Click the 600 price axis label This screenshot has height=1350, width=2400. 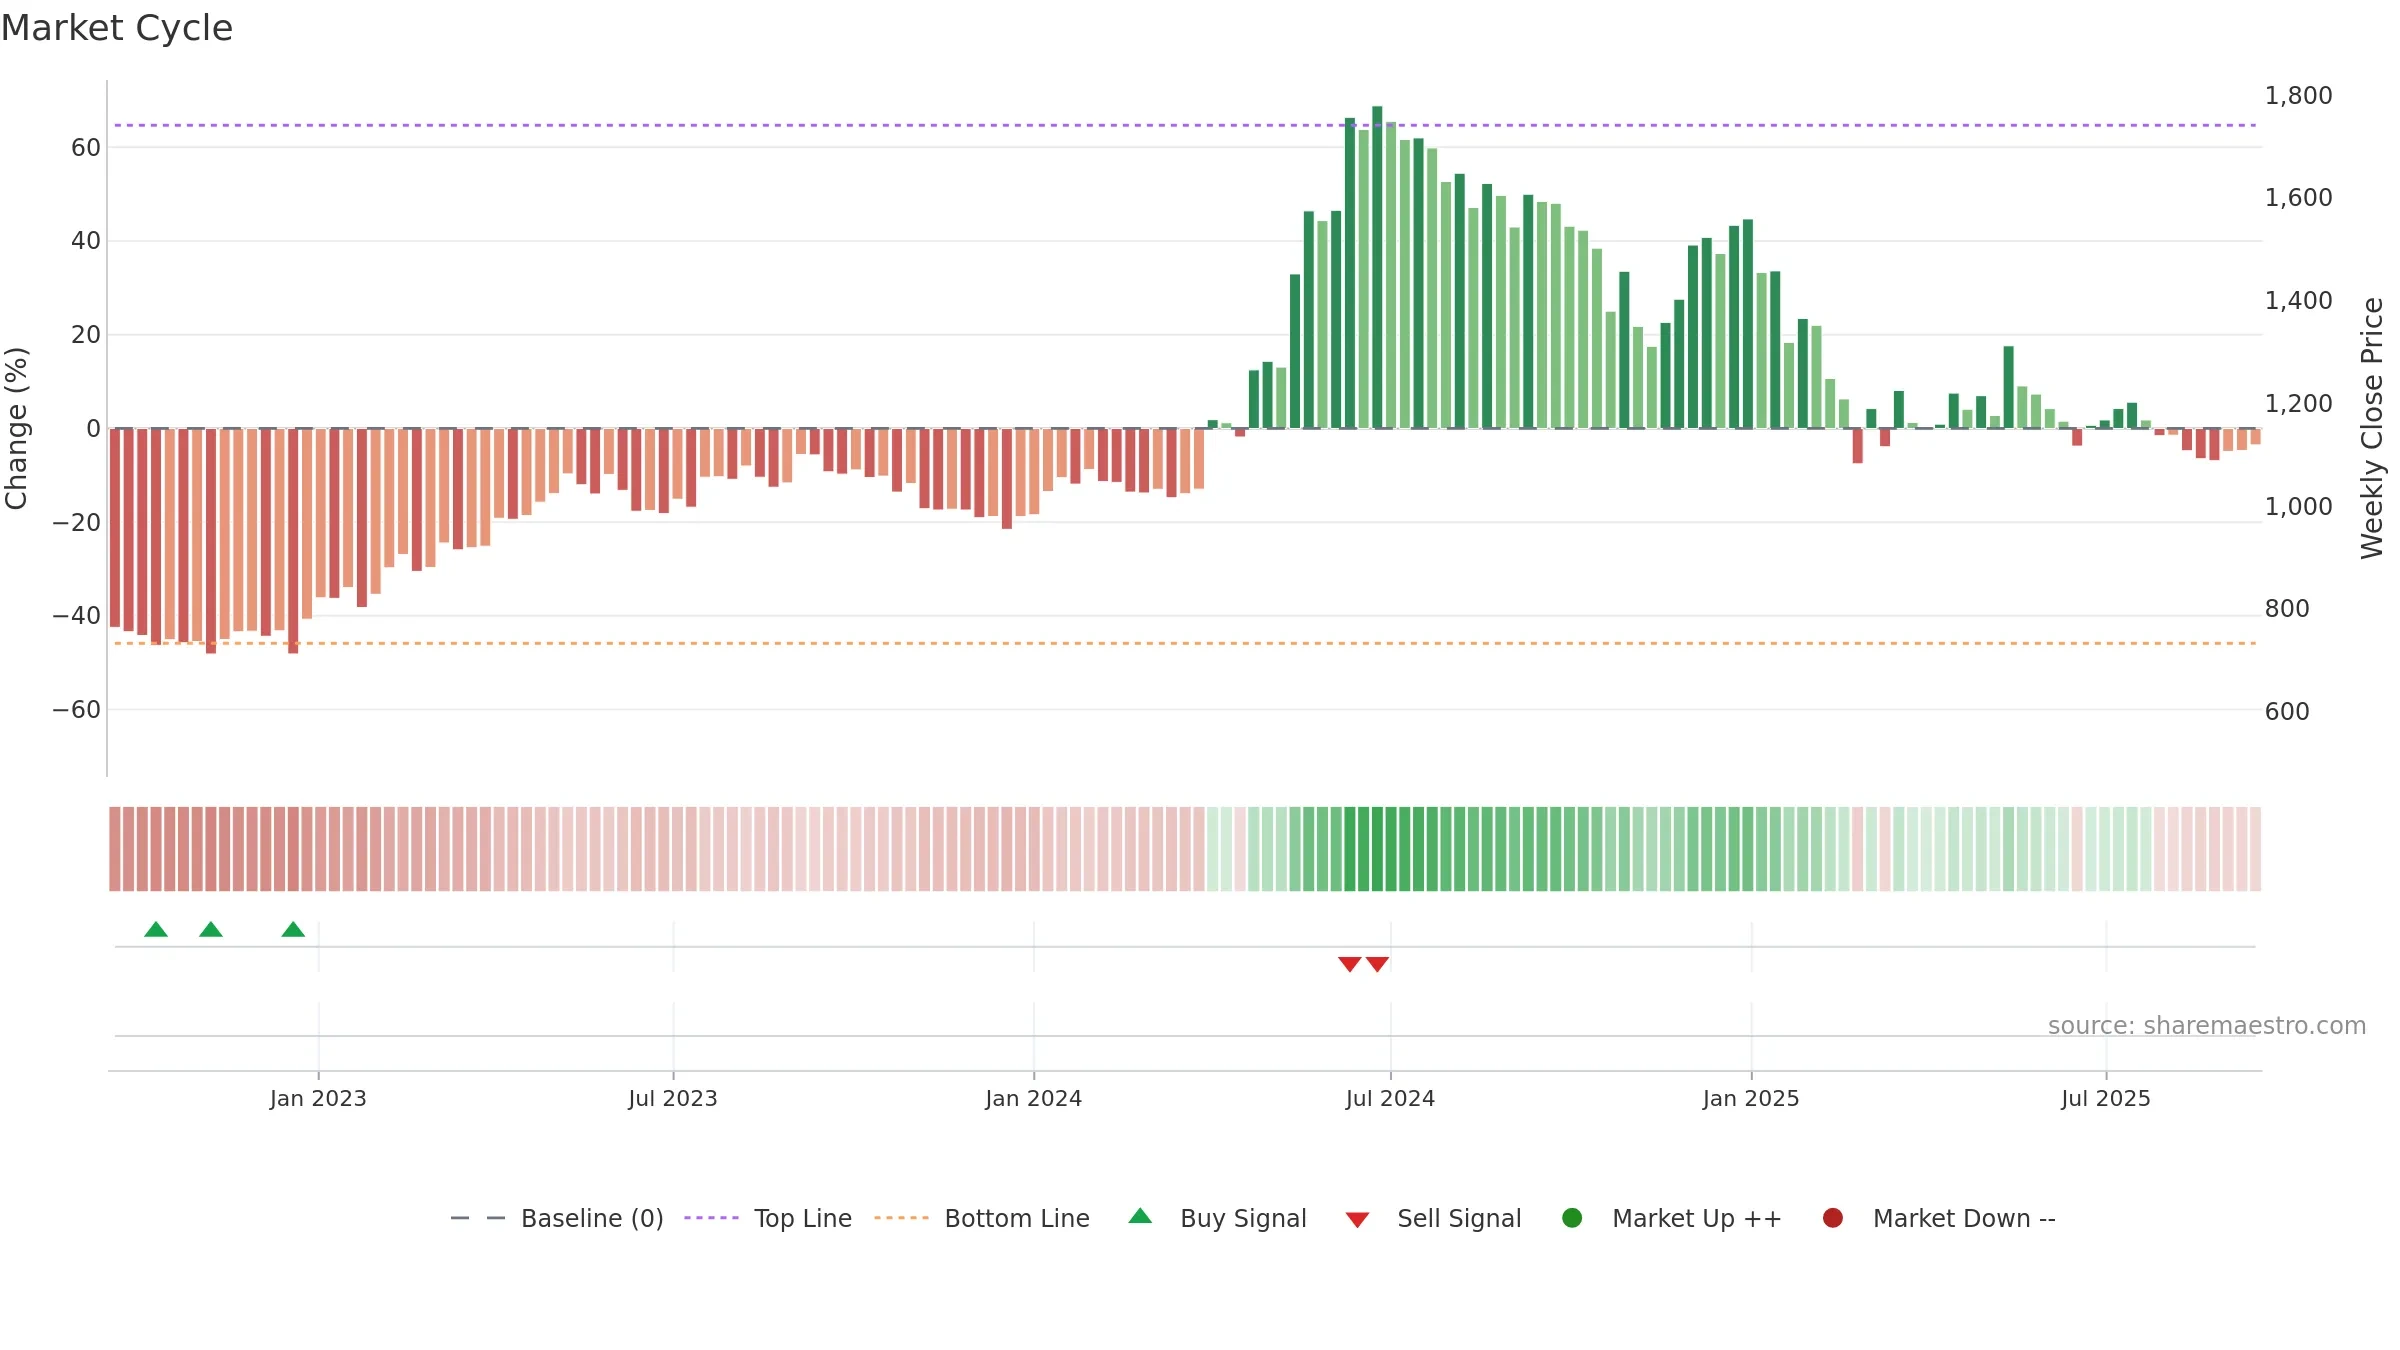pos(2287,712)
